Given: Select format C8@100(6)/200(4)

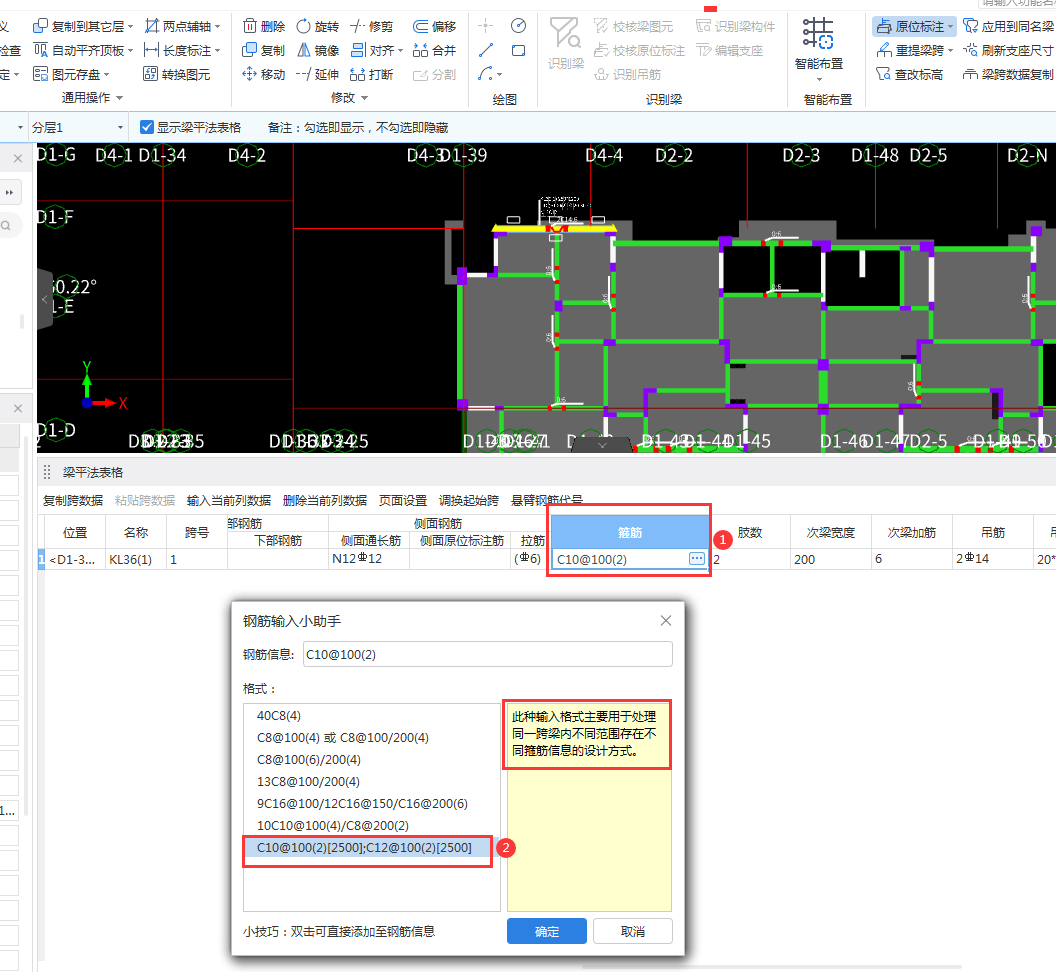Looking at the screenshot, I should 308,760.
